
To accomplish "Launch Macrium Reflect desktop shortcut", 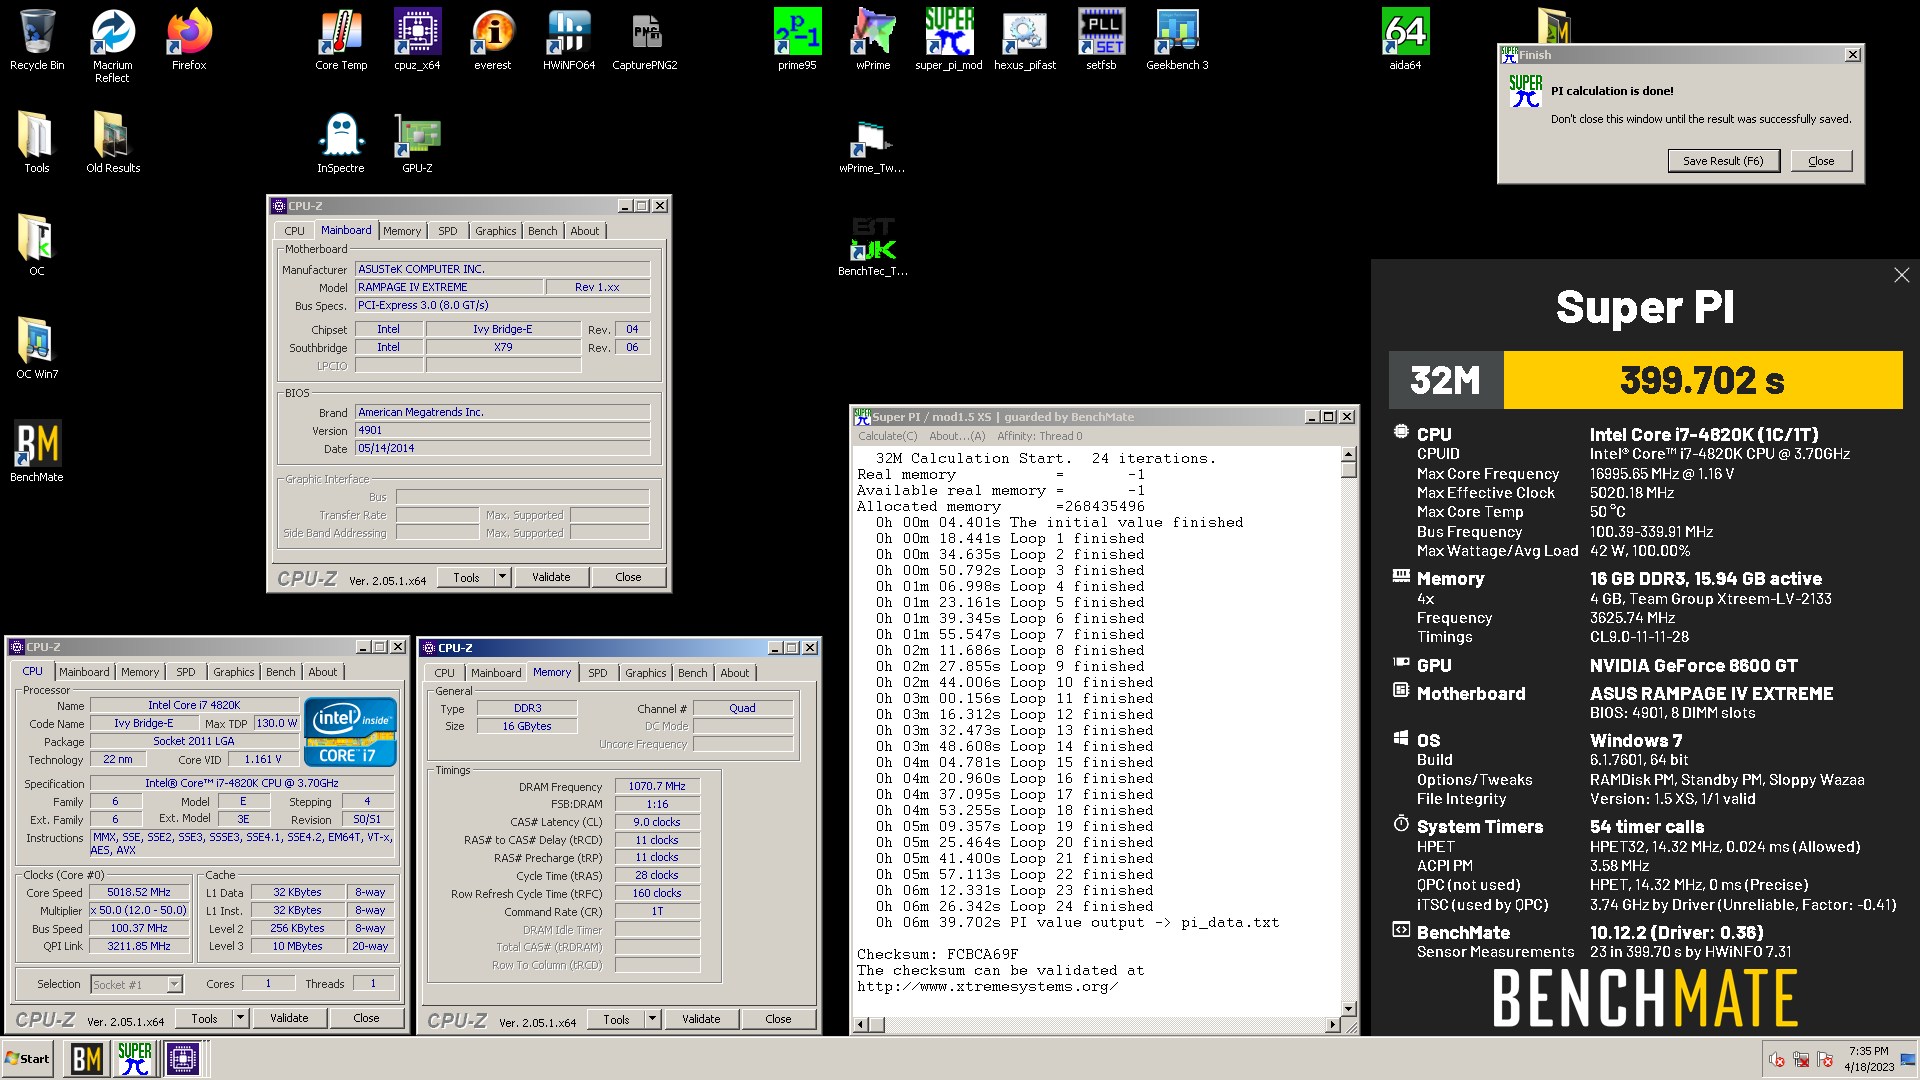I will point(112,46).
